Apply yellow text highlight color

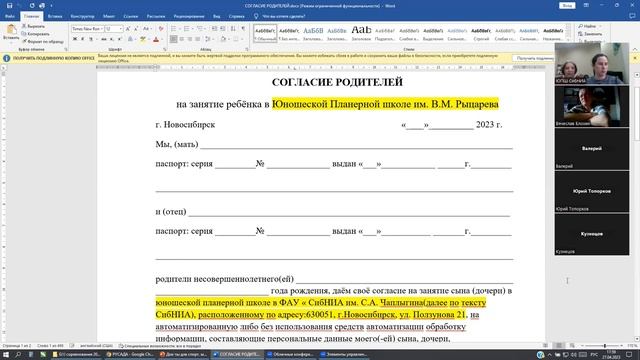(x=142, y=39)
